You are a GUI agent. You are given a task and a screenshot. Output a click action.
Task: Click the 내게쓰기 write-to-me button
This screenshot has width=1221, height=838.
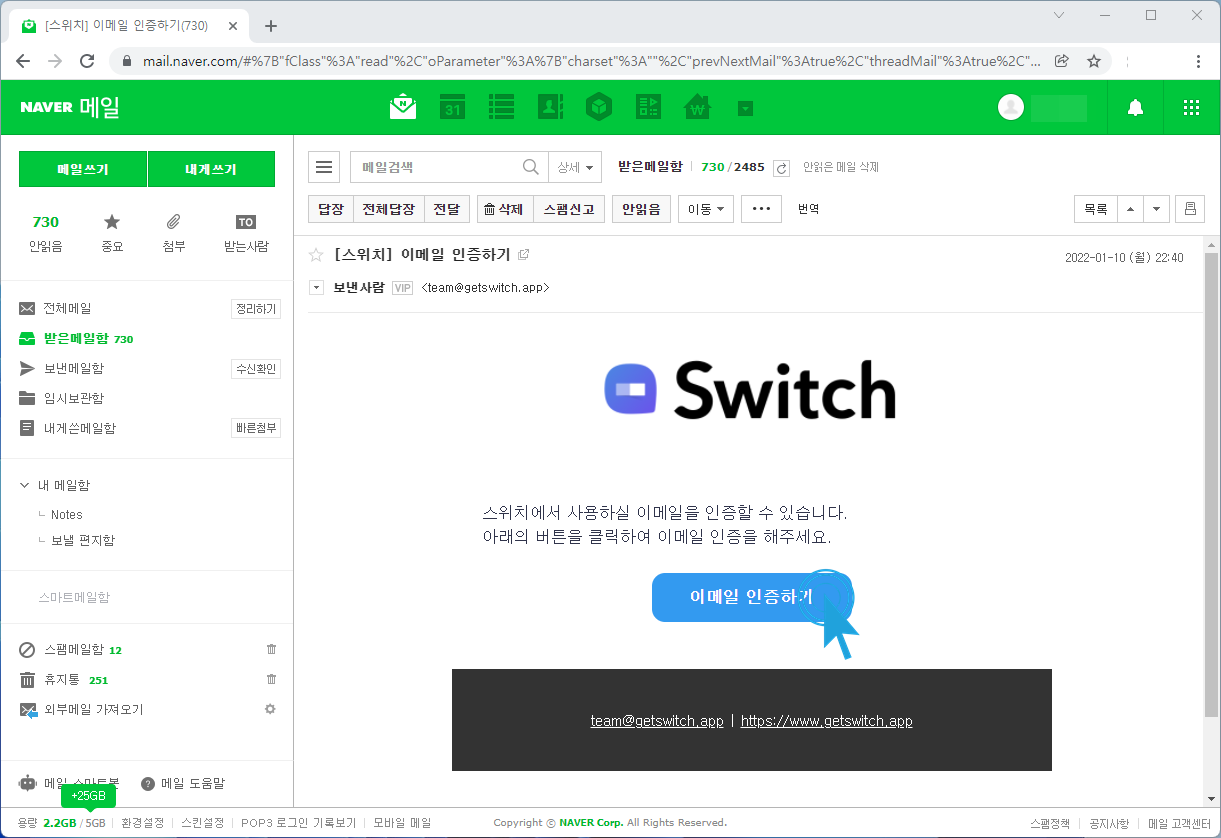click(211, 169)
